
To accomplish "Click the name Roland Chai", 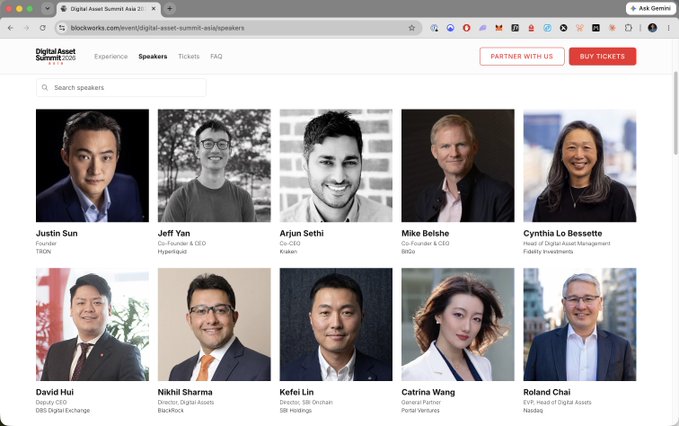I will coord(547,392).
